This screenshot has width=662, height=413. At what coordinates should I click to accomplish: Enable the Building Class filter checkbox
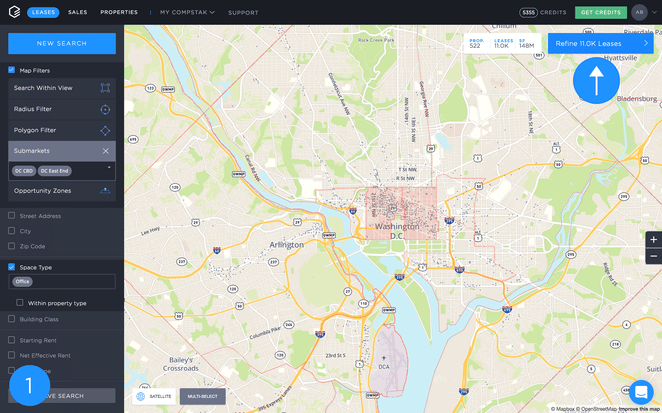12,319
